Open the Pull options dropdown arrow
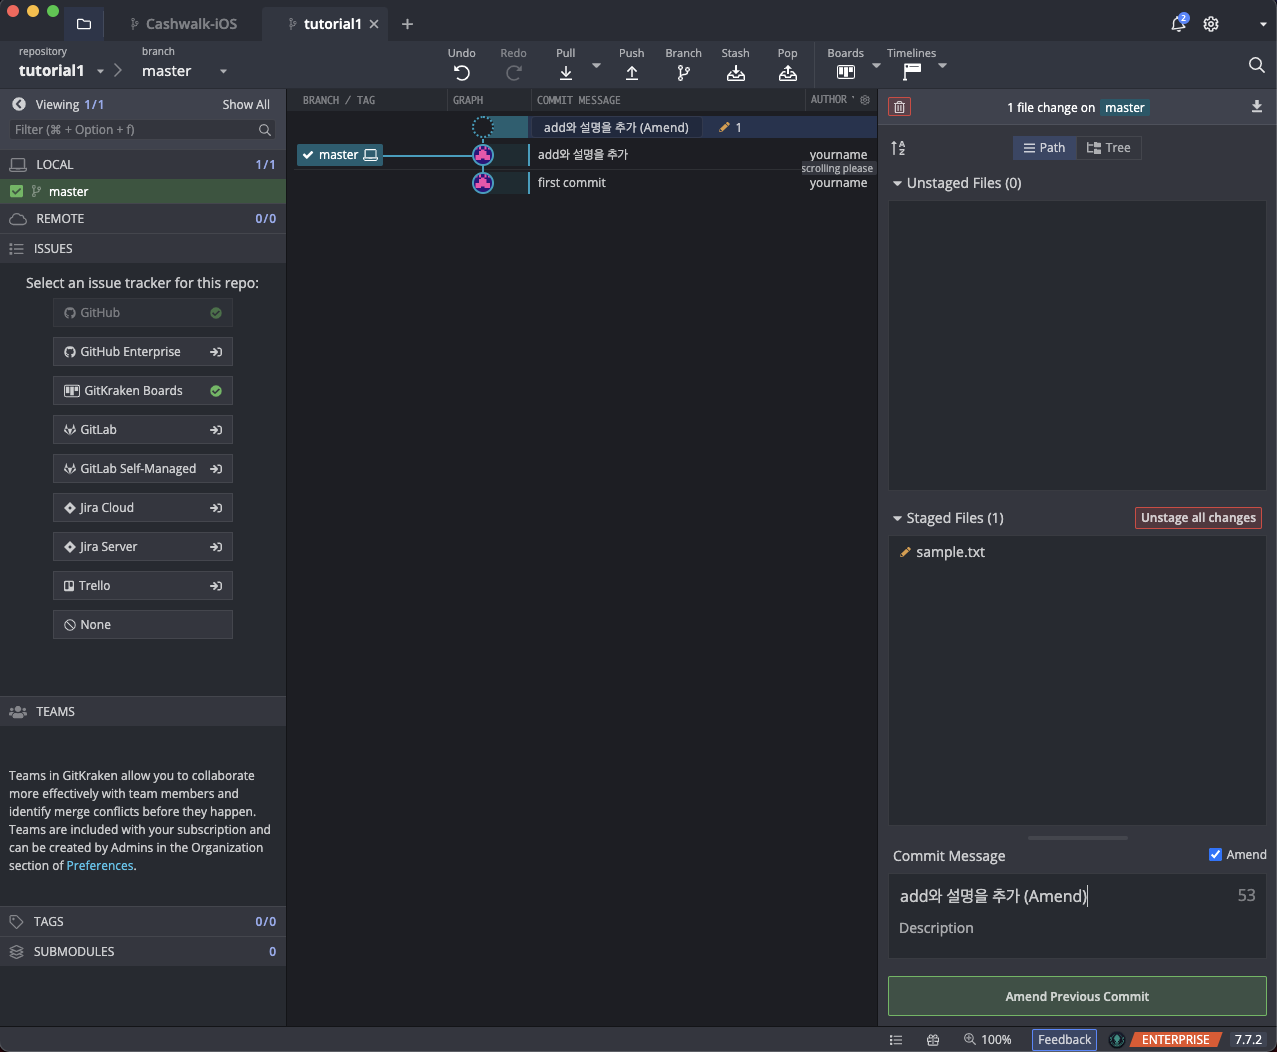1277x1052 pixels. (x=597, y=66)
